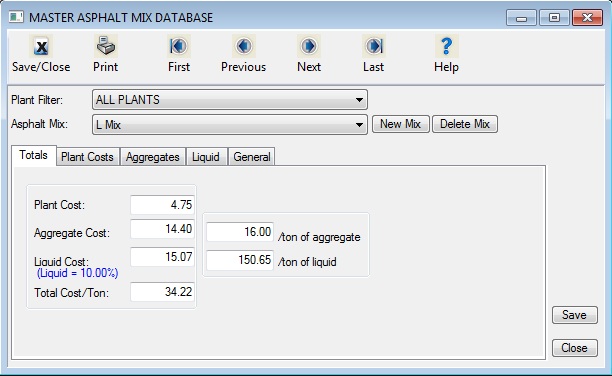612x376 pixels.
Task: Click the Aggregate Cost field showing 14.40
Action: tap(162, 229)
